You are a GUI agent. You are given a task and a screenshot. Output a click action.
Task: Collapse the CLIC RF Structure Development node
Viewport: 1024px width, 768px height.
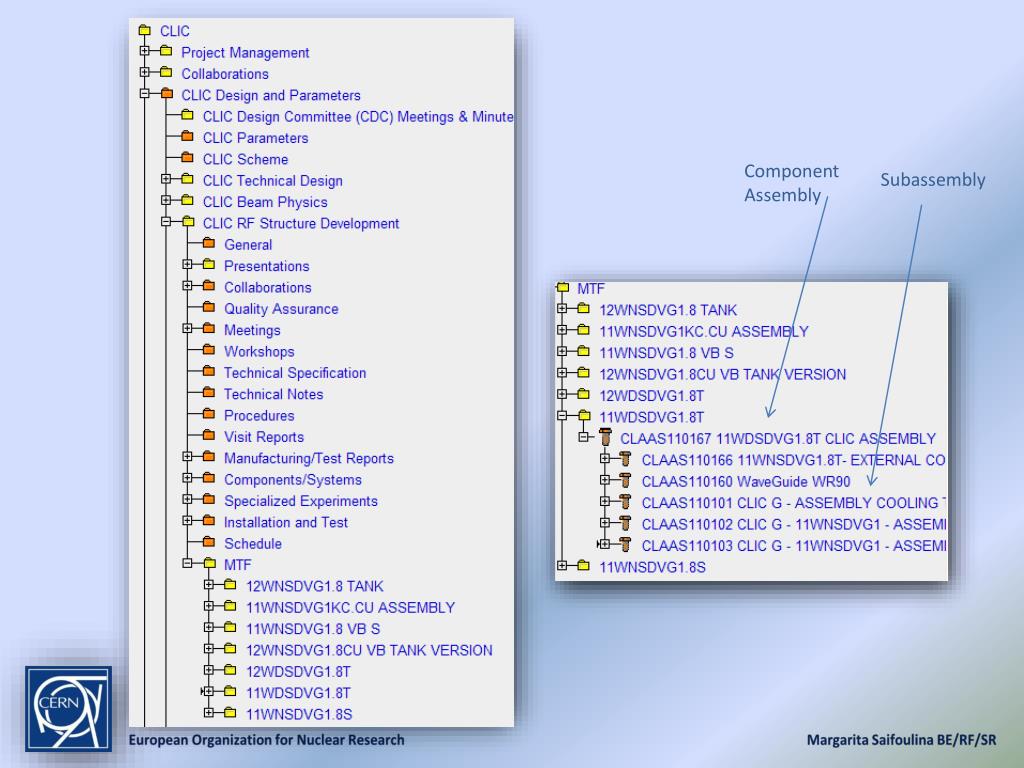[x=166, y=222]
